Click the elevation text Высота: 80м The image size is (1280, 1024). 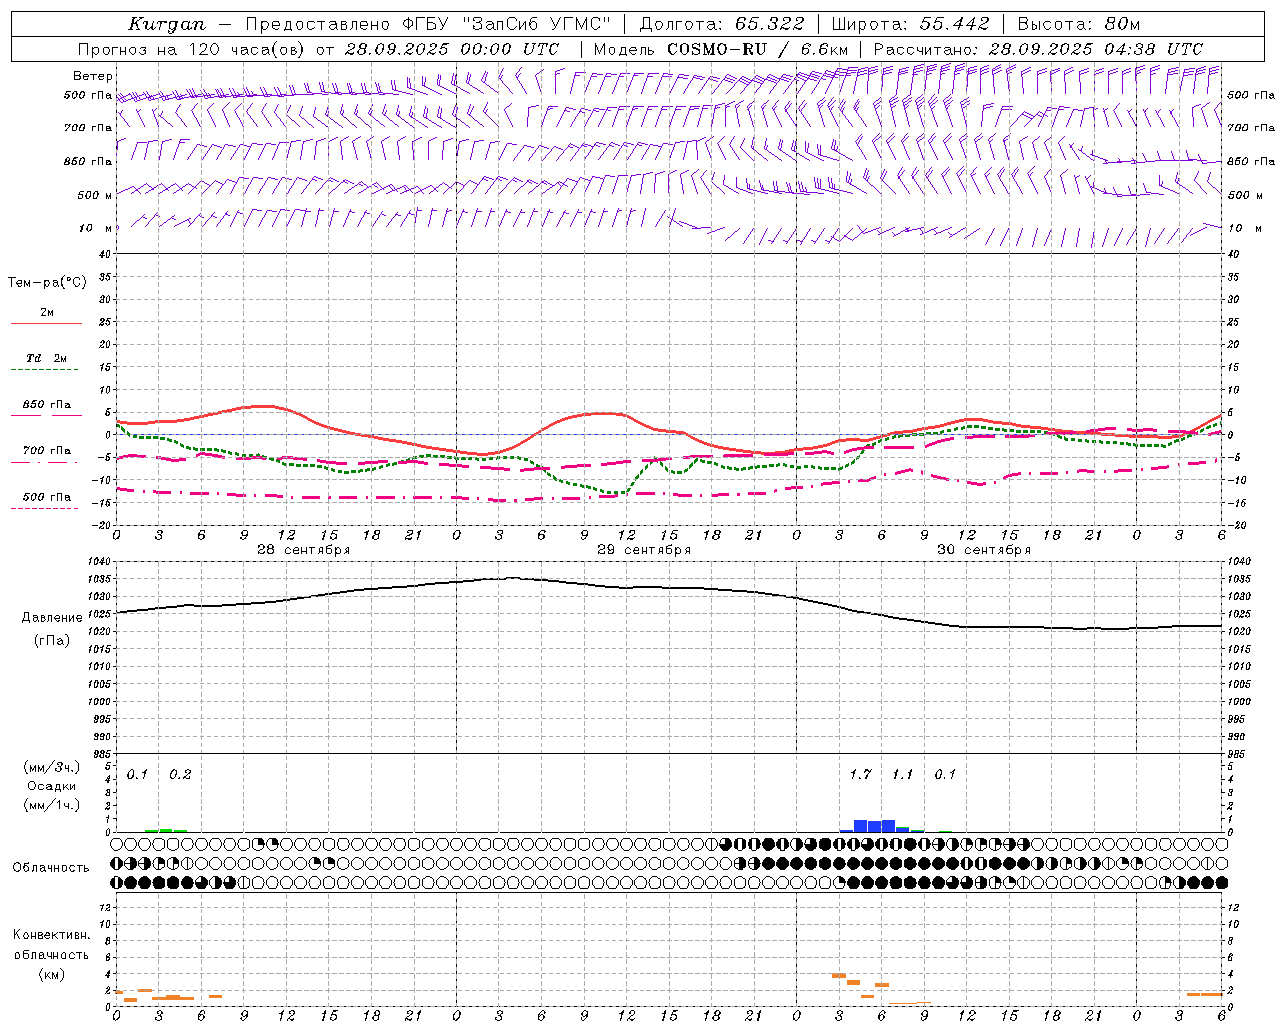pyautogui.click(x=1078, y=24)
